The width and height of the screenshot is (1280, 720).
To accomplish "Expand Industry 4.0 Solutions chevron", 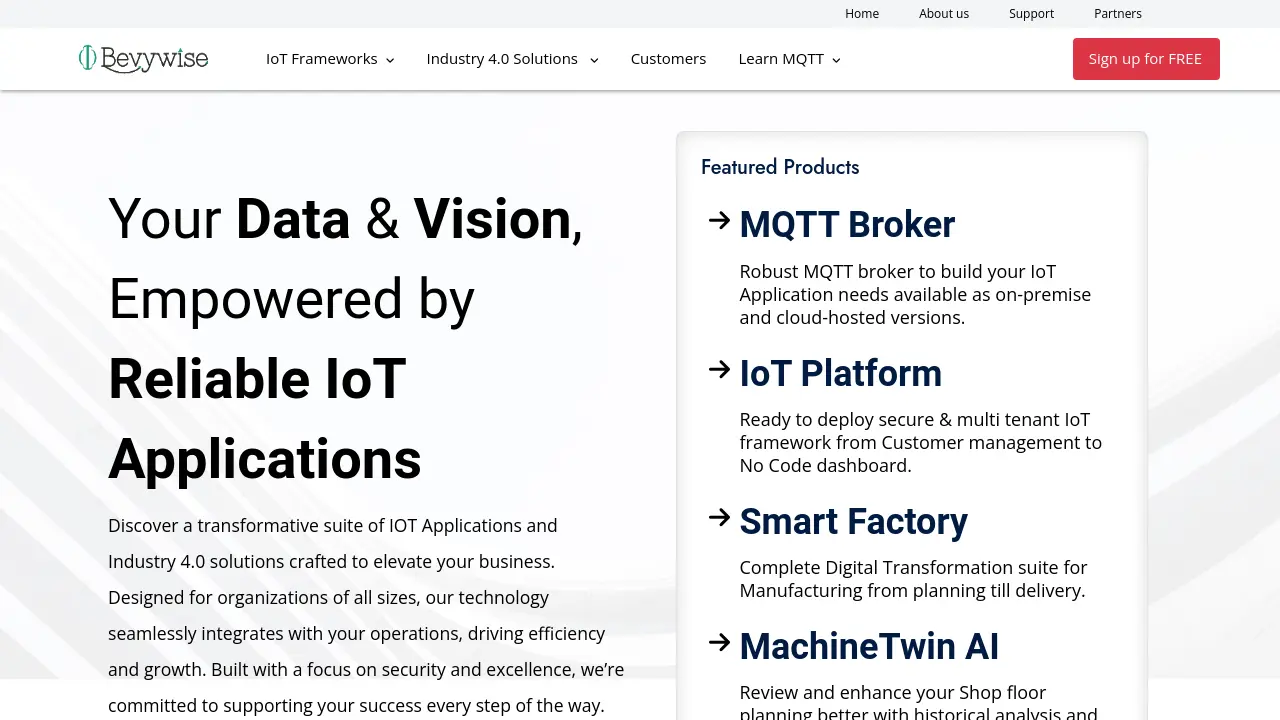I will pos(594,60).
